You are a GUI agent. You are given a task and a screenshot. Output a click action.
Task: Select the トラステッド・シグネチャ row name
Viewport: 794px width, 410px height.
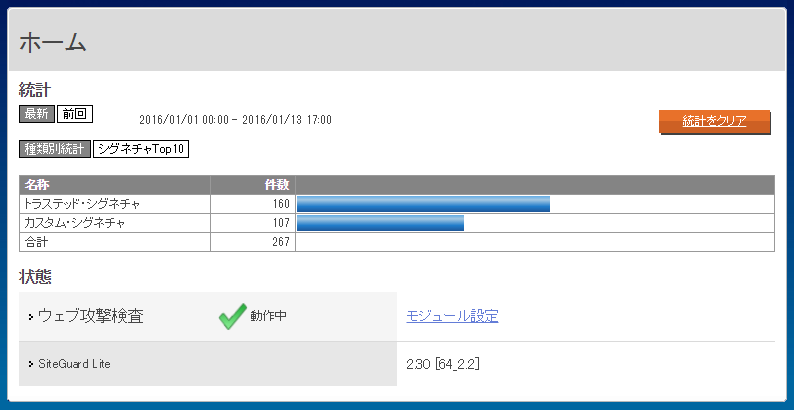tap(82, 204)
